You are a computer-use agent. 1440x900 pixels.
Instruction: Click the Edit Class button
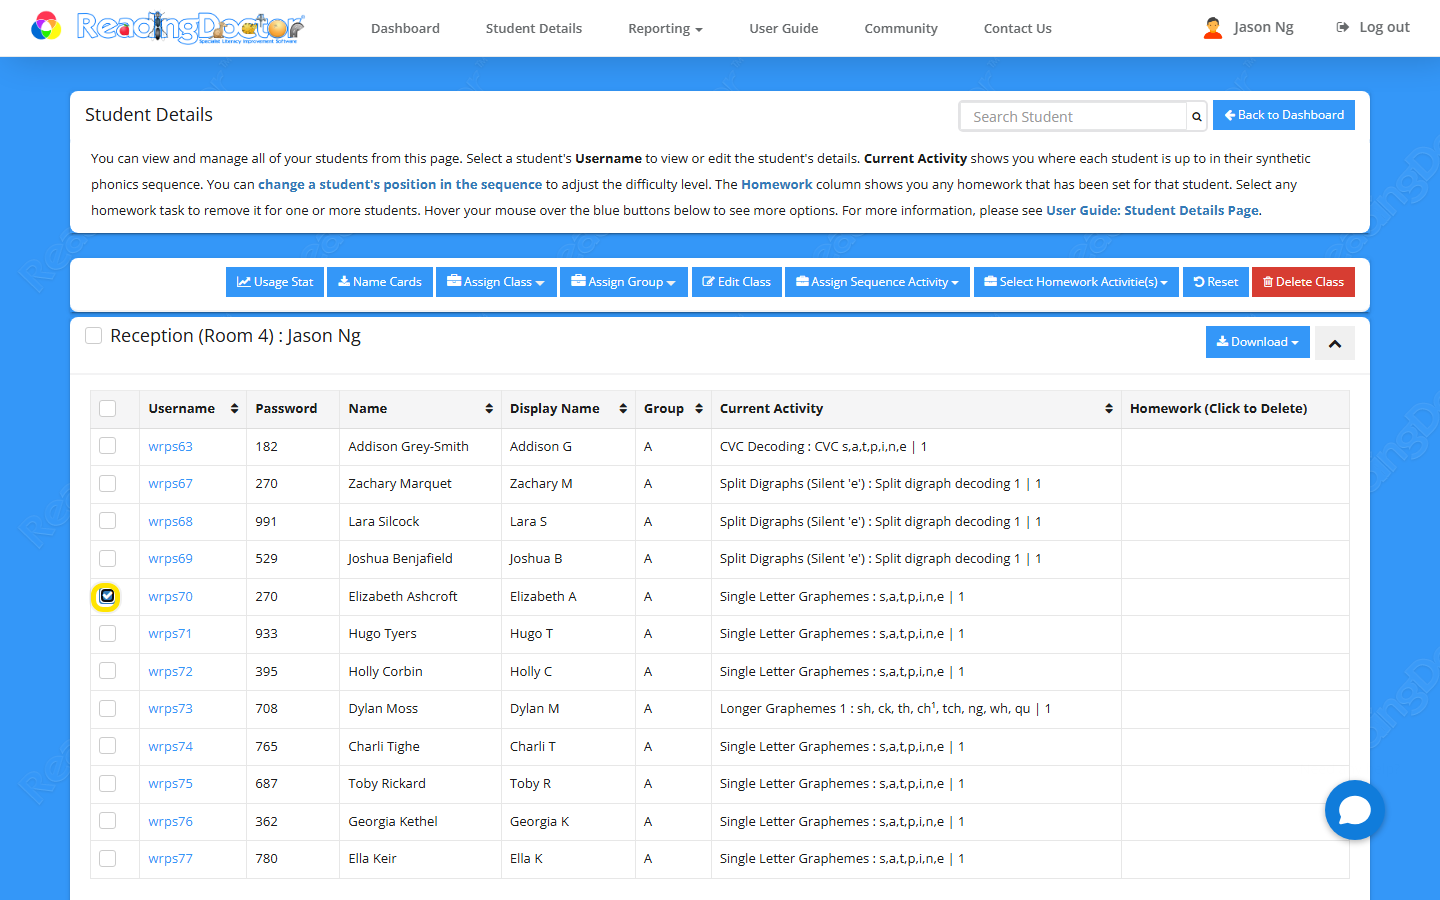[736, 282]
